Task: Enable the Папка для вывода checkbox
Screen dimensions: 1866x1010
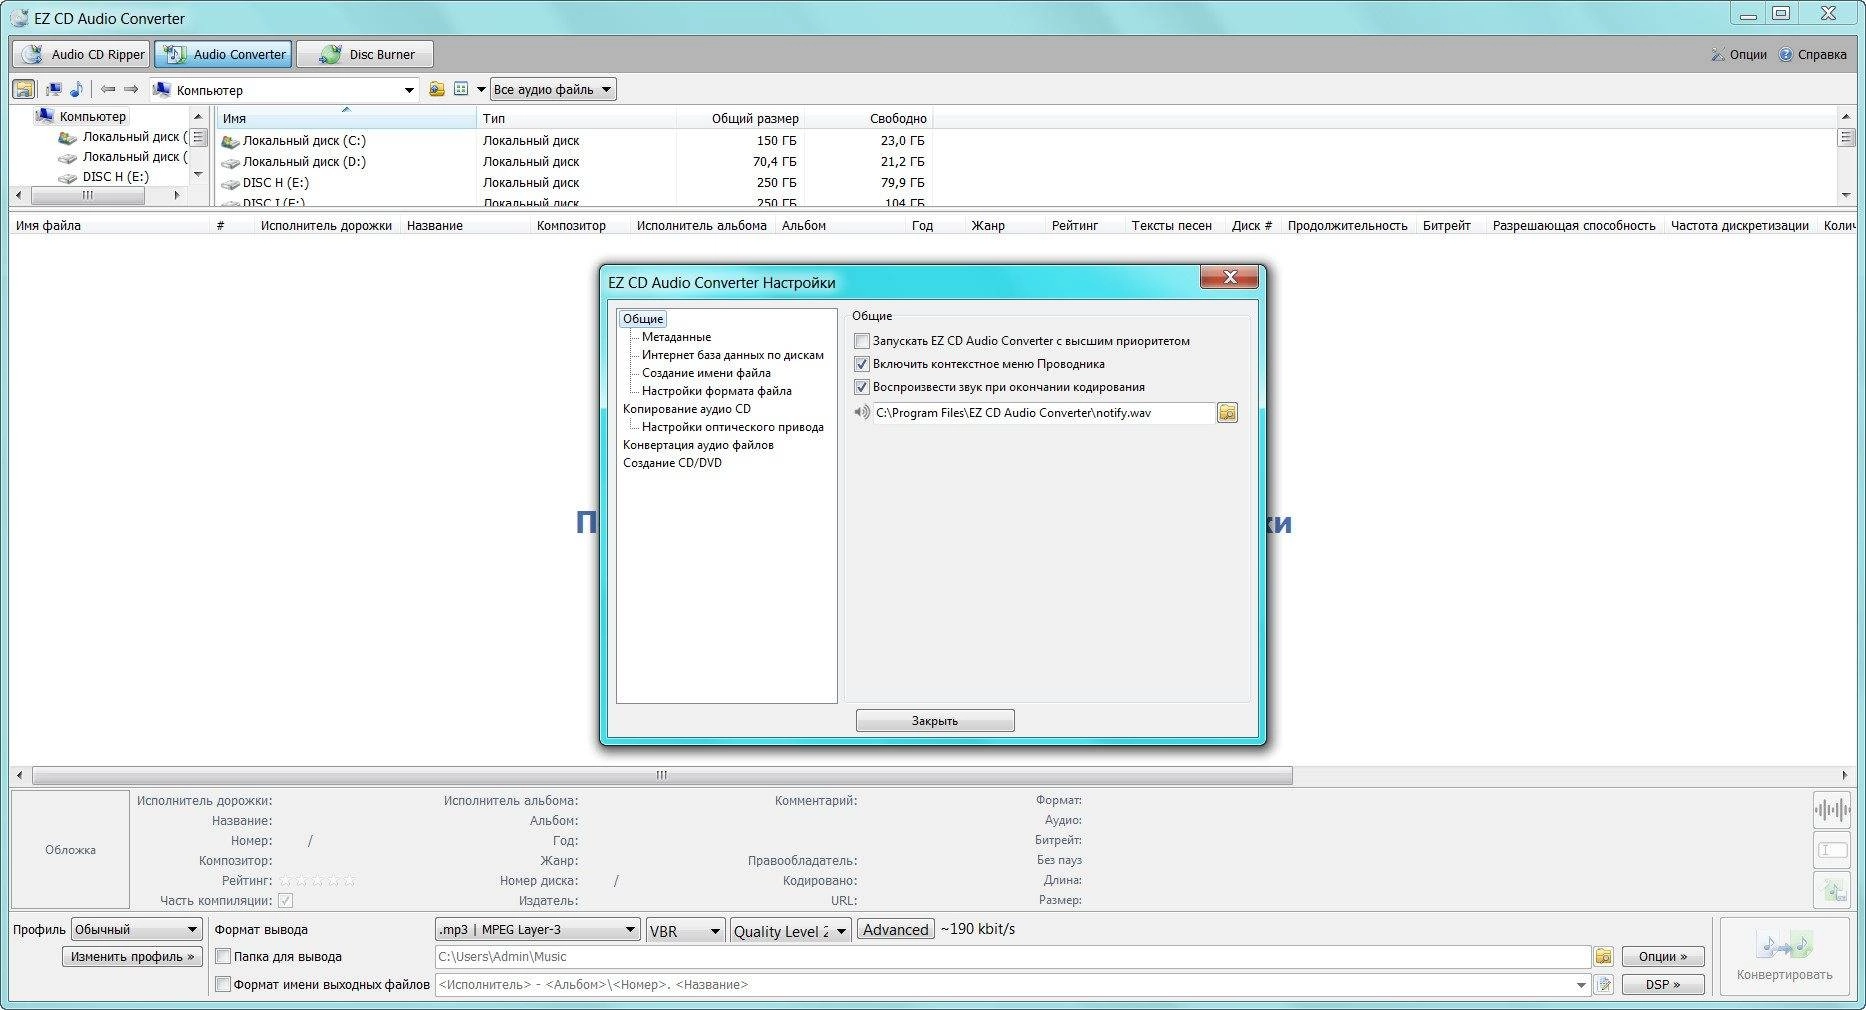Action: click(224, 957)
